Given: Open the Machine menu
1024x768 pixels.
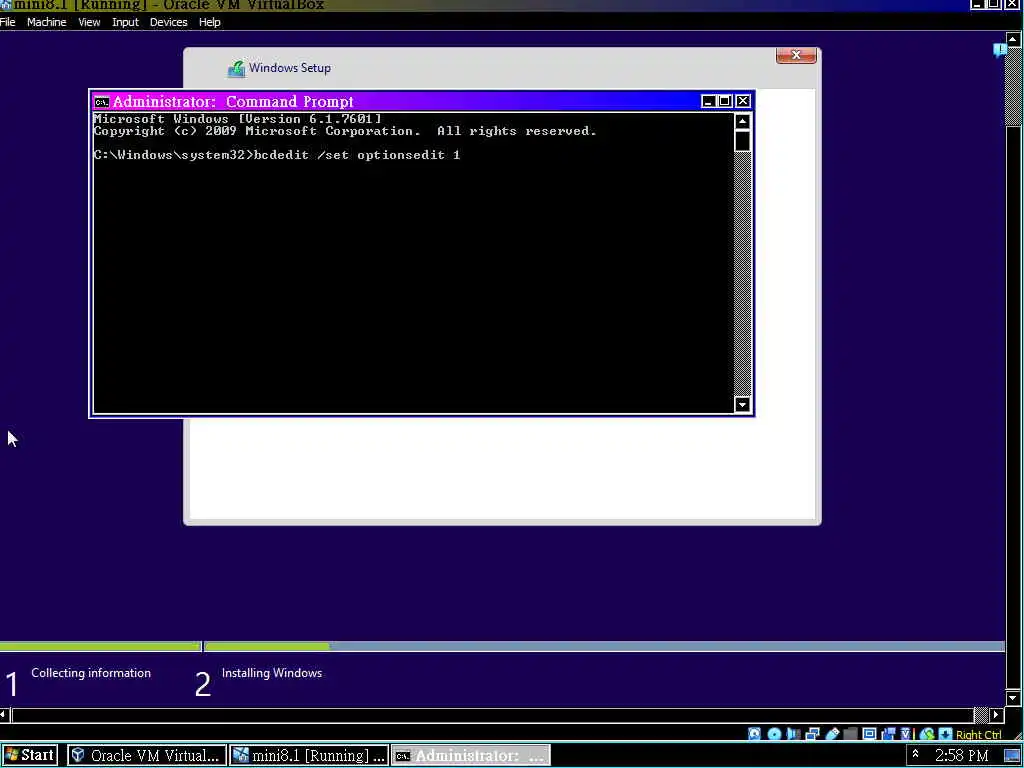Looking at the screenshot, I should click(x=46, y=22).
